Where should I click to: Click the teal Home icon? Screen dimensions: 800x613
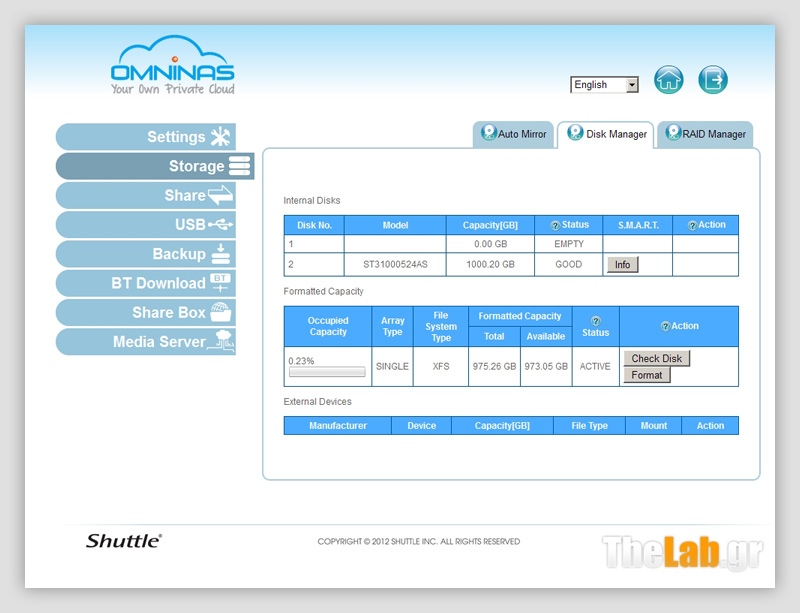pyautogui.click(x=668, y=80)
